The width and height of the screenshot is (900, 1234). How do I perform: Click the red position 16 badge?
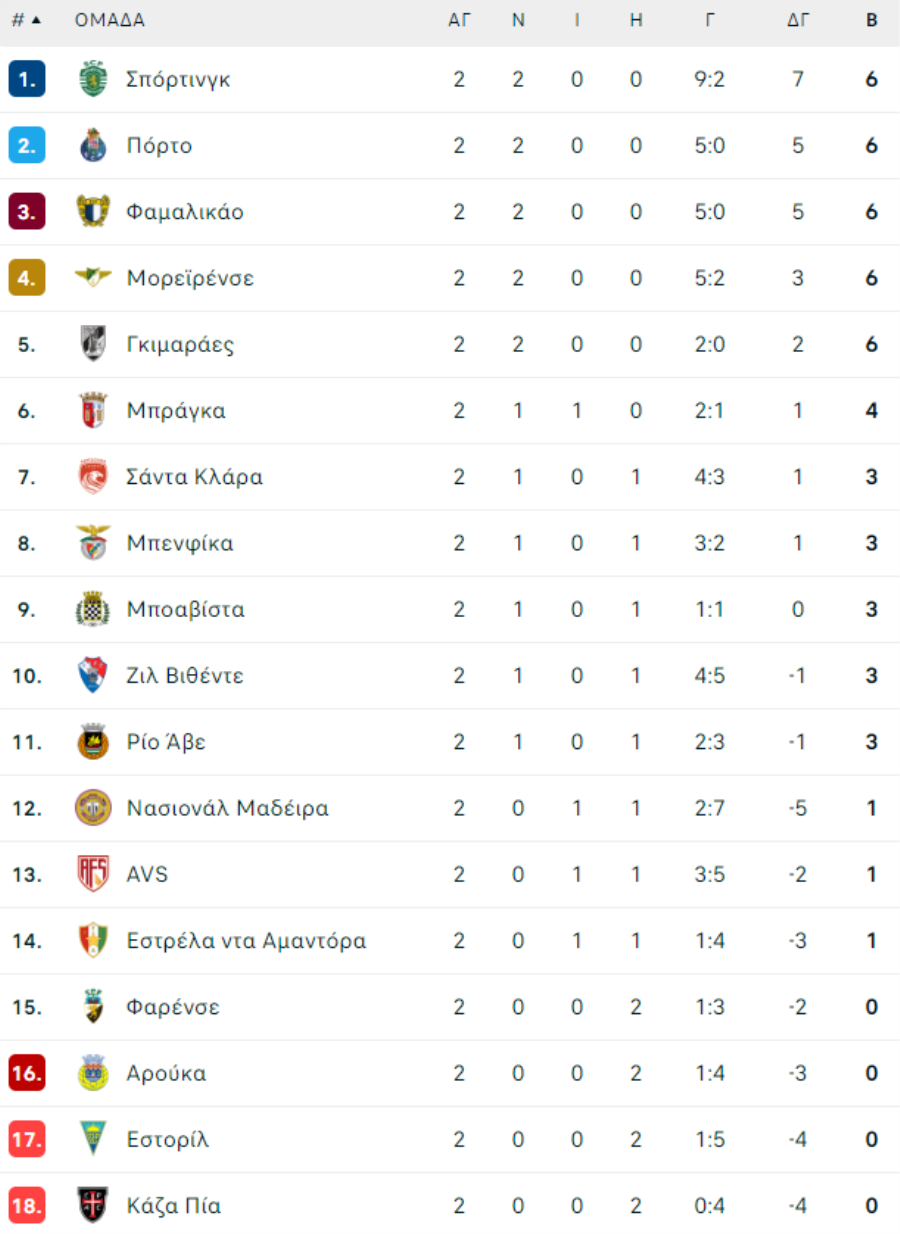click(x=27, y=1073)
